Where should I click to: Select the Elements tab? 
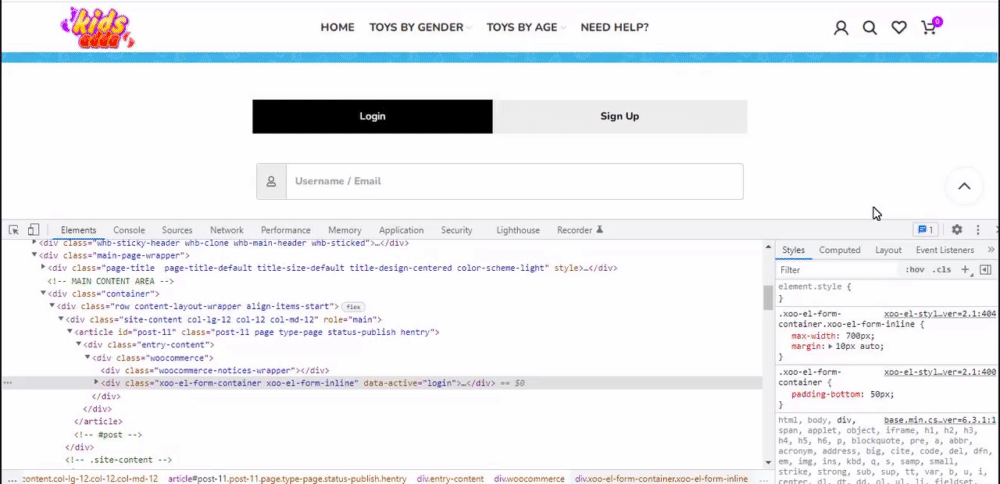[78, 230]
